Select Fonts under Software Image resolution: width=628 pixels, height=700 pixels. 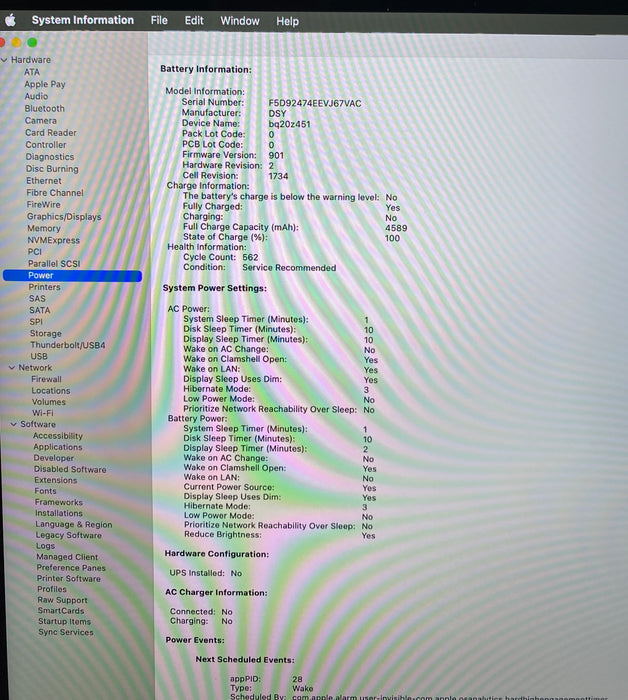point(46,491)
